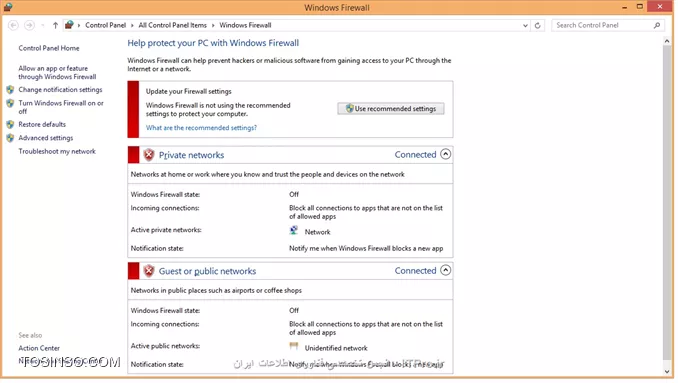The height and width of the screenshot is (383, 678).
Task: Open the recent locations dropdown arrow
Action: point(42,26)
